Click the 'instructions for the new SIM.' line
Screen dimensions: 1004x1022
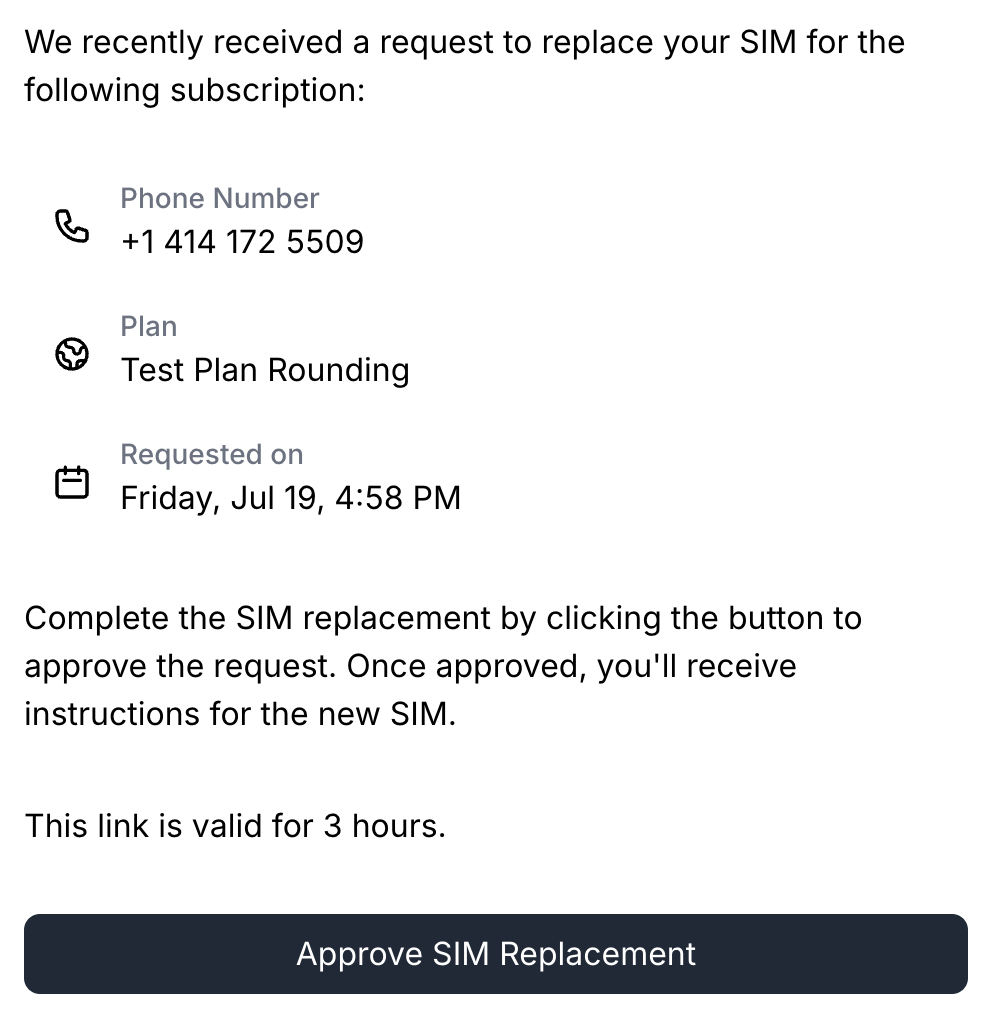[241, 714]
